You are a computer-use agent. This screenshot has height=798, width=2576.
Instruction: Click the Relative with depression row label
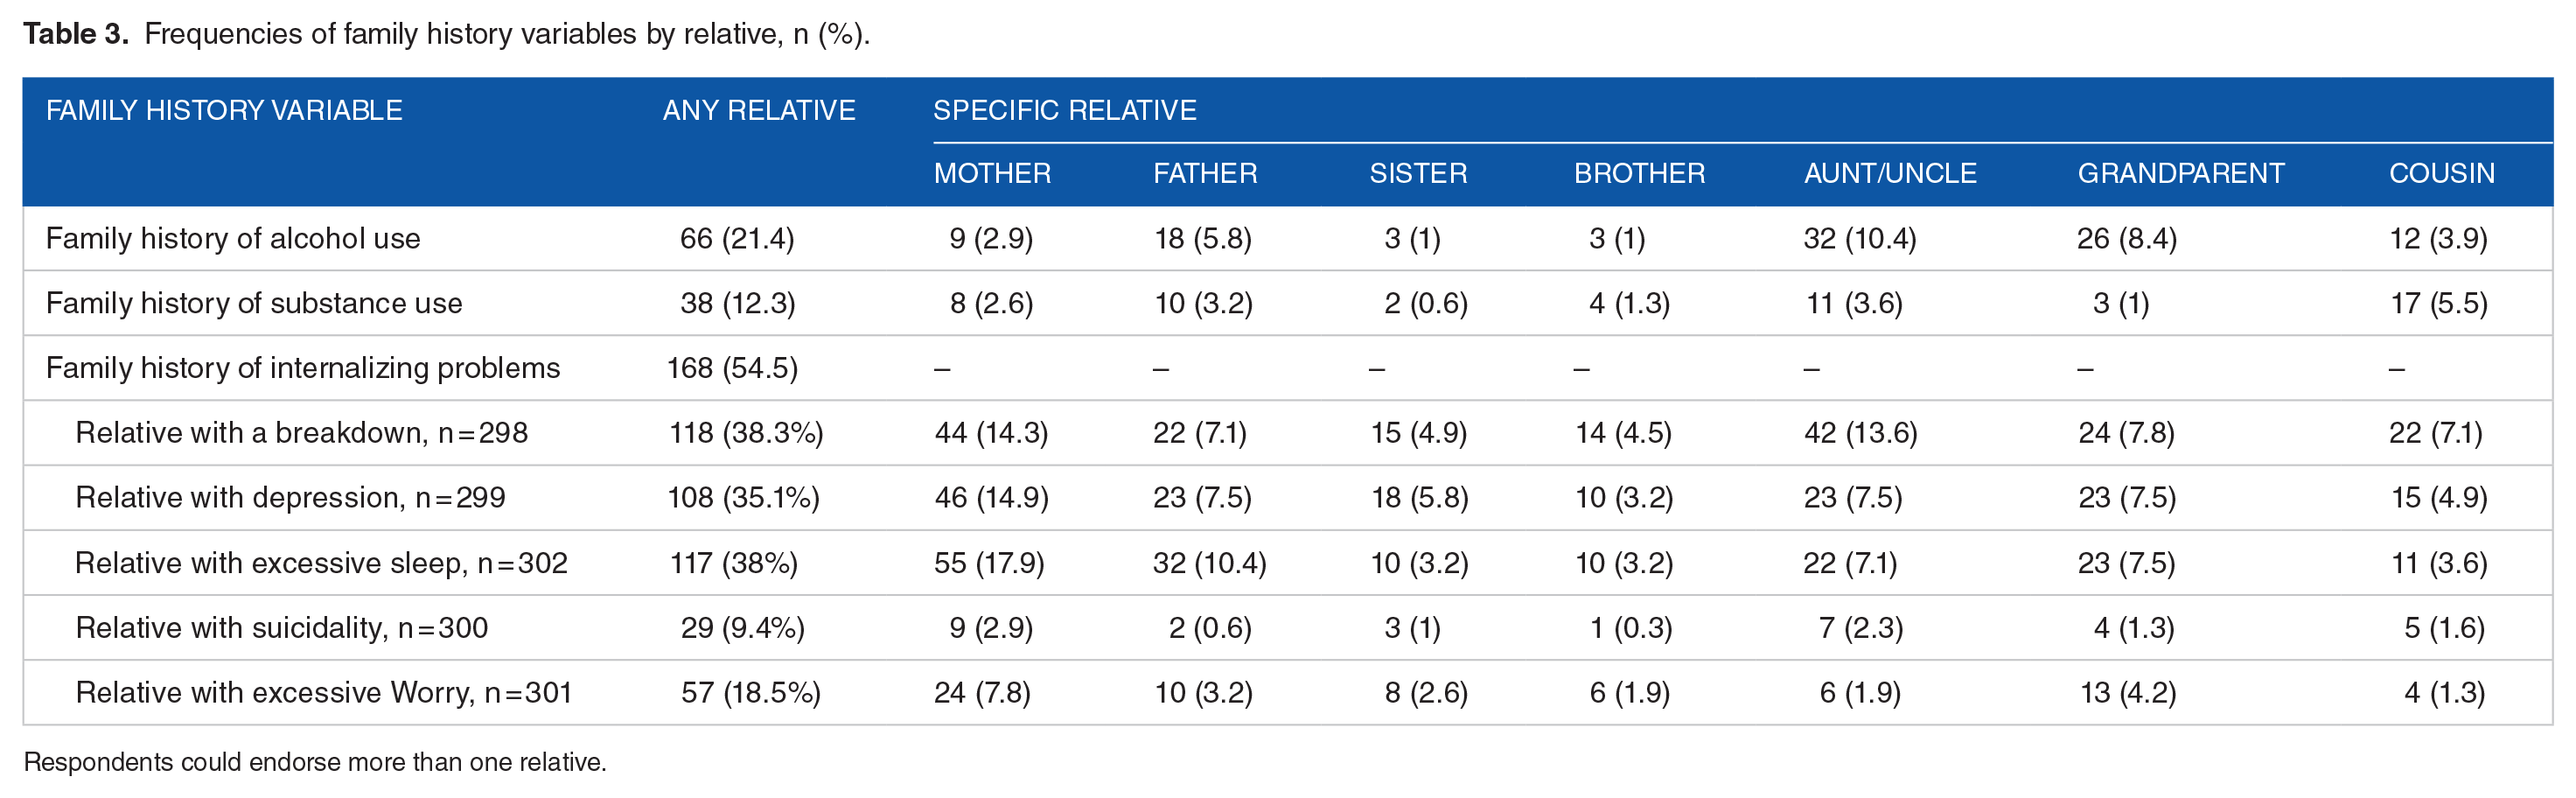[x=290, y=497]
